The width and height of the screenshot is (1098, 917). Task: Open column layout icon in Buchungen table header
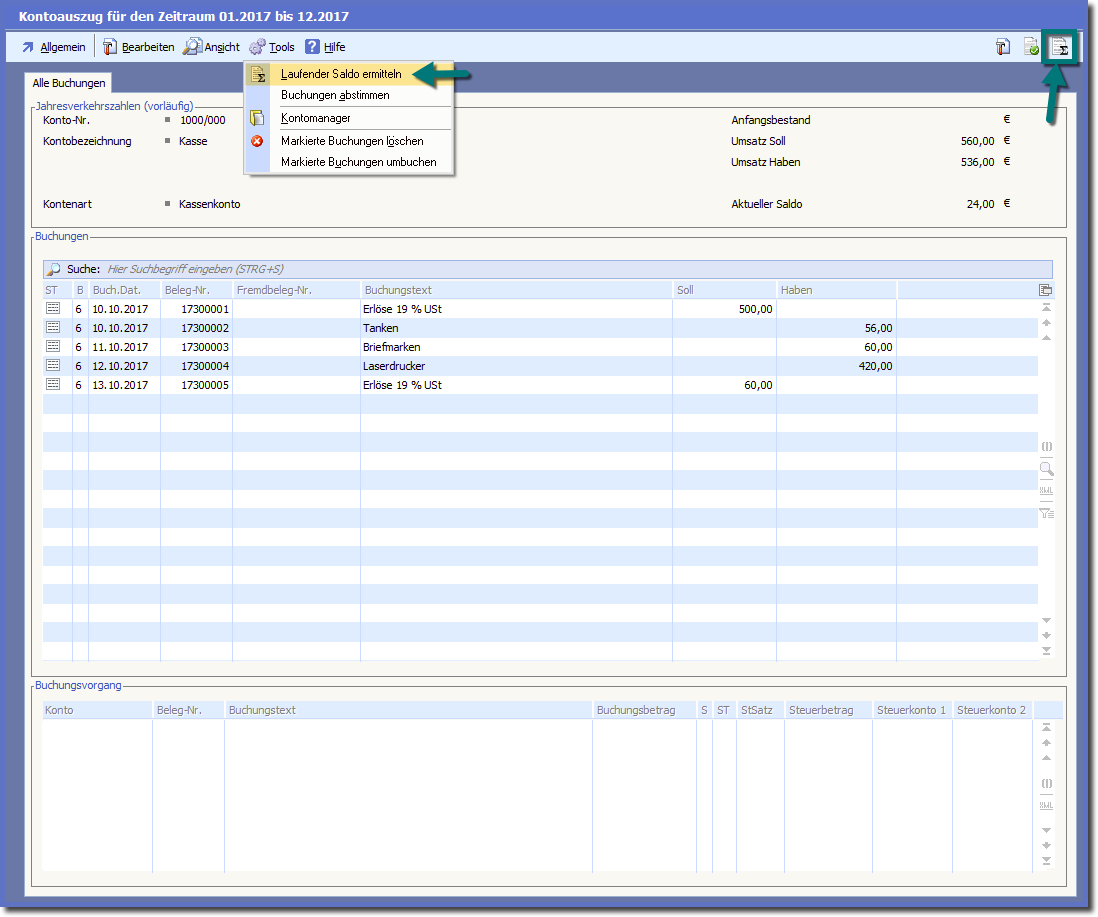point(1046,290)
